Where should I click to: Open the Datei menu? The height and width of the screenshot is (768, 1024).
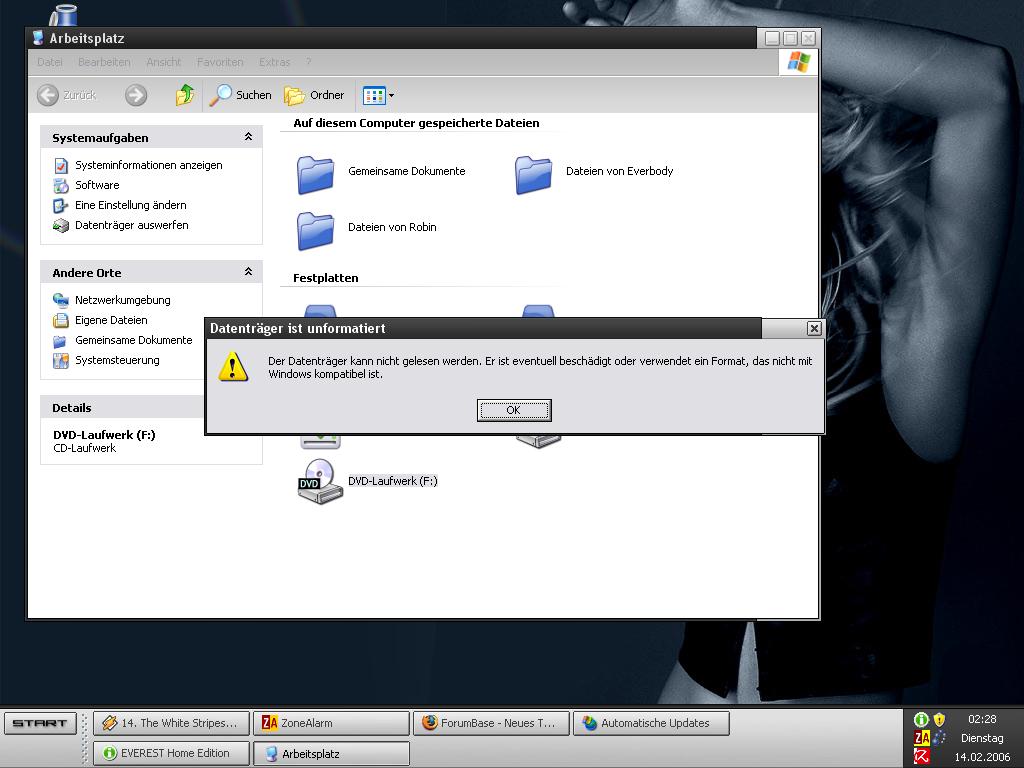(x=50, y=62)
